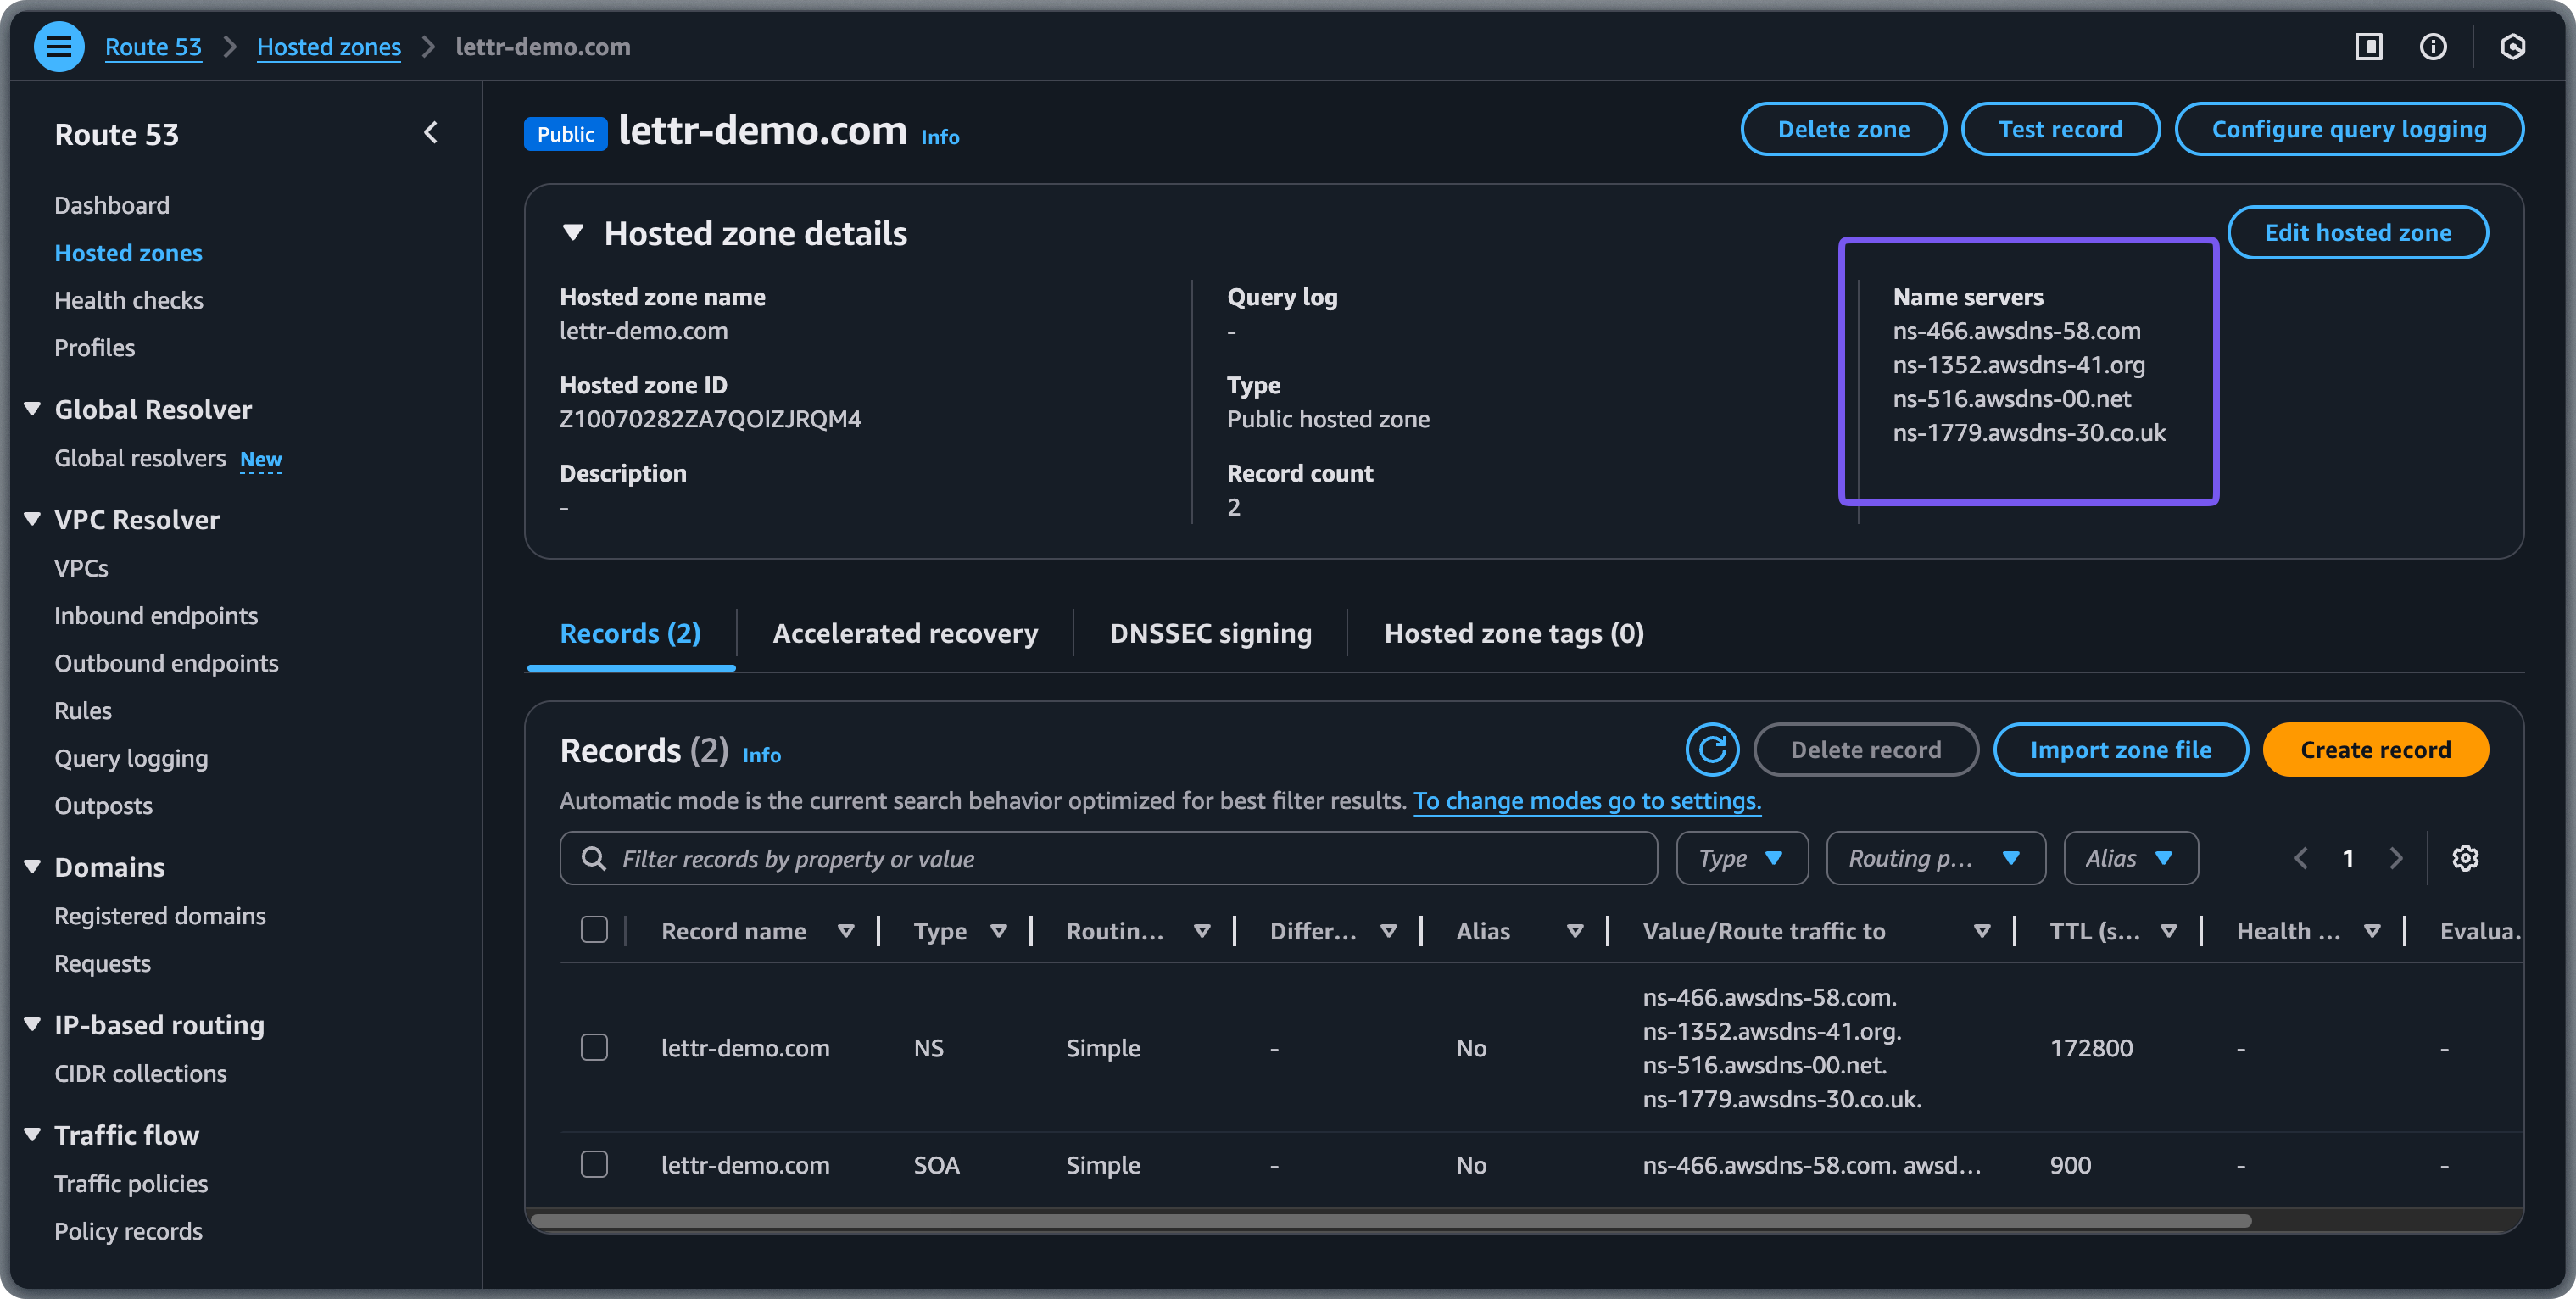Open the Accelerated recovery tab
The image size is (2576, 1299).
click(904, 632)
